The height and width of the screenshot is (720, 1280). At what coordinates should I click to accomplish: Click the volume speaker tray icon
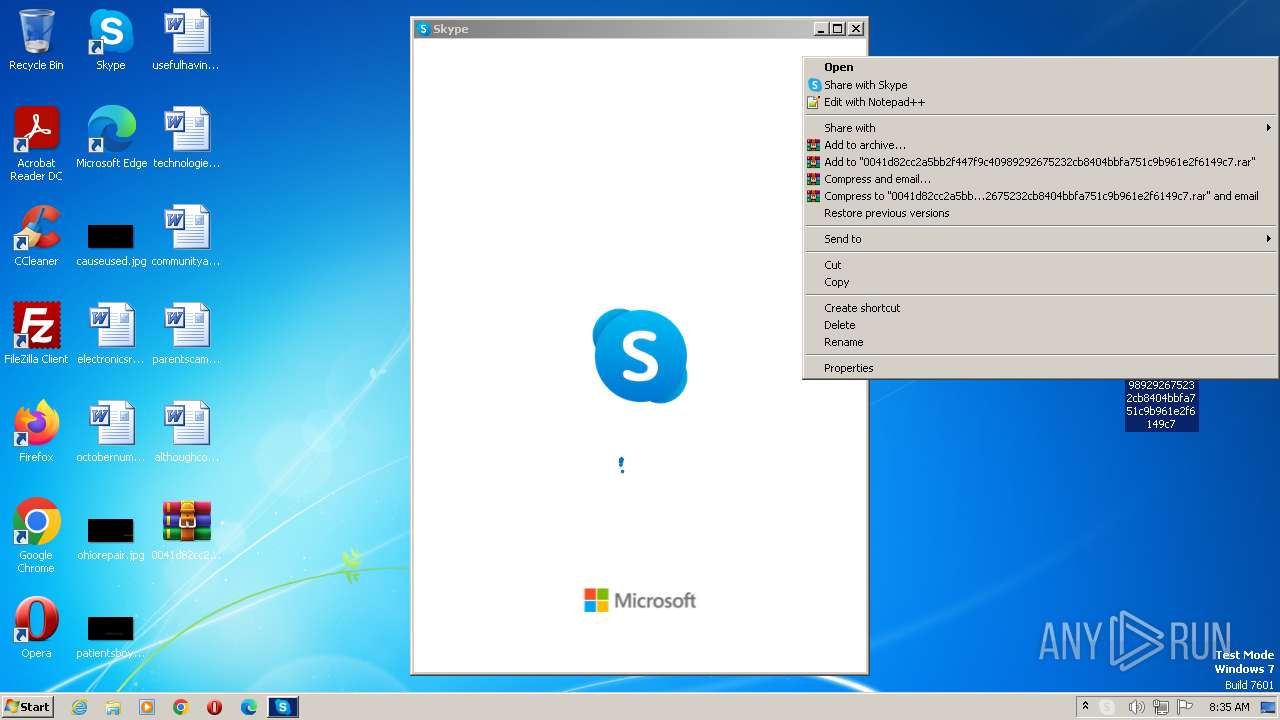pyautogui.click(x=1135, y=707)
